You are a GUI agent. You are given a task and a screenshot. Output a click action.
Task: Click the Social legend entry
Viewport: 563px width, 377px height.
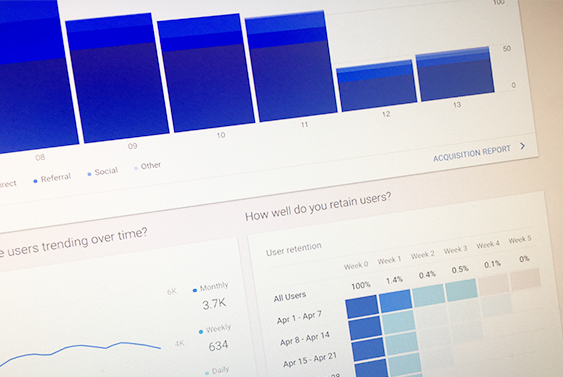click(103, 172)
